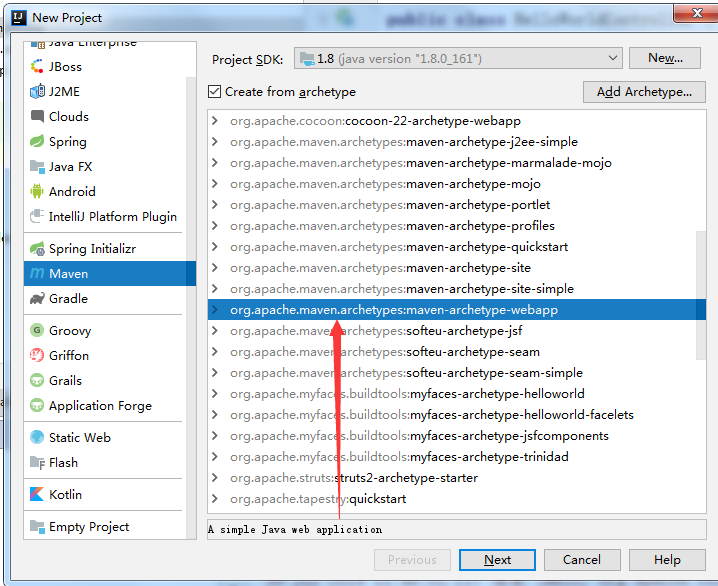Click the J2ME phone icon

tap(37, 92)
